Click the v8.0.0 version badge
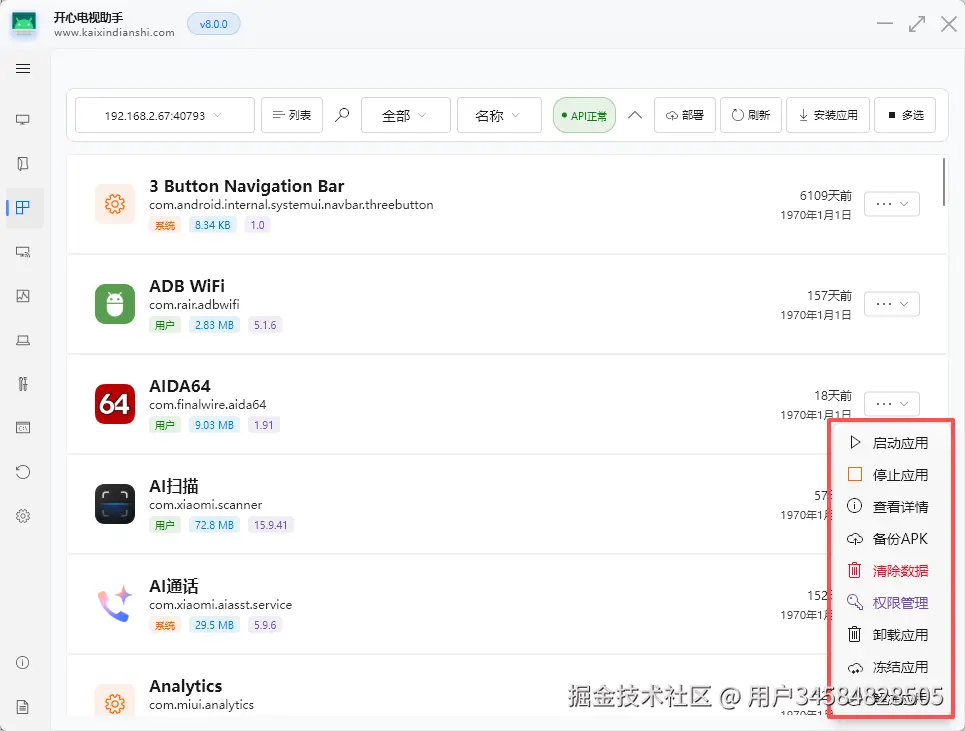This screenshot has height=731, width=965. coord(214,24)
